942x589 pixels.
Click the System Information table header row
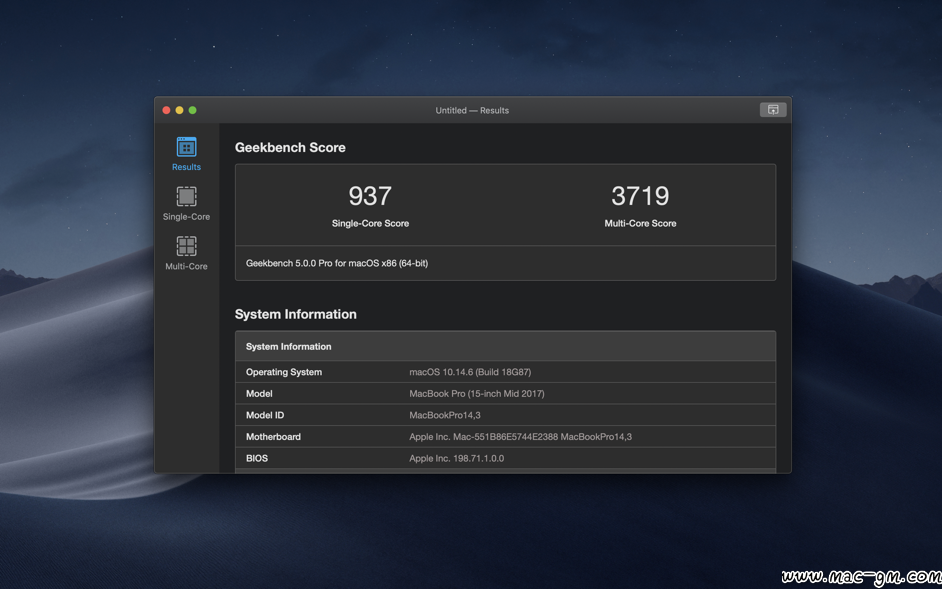(505, 346)
